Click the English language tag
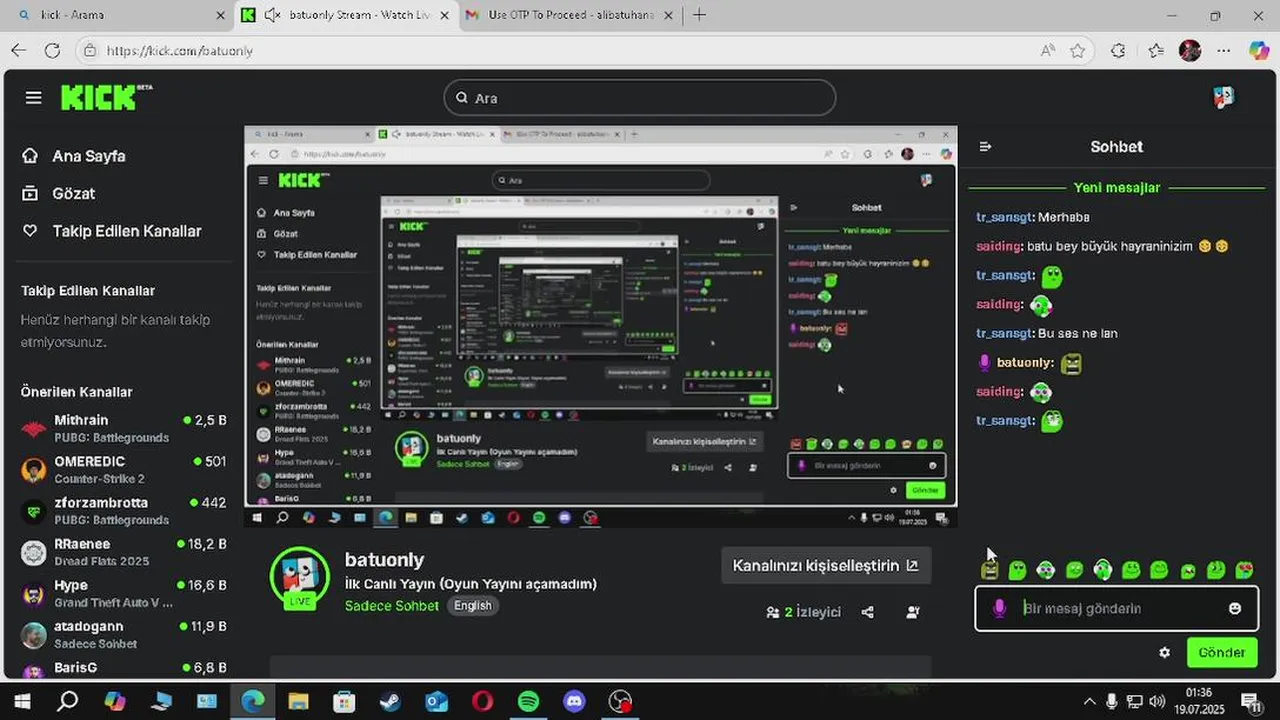1280x720 pixels. [x=473, y=605]
